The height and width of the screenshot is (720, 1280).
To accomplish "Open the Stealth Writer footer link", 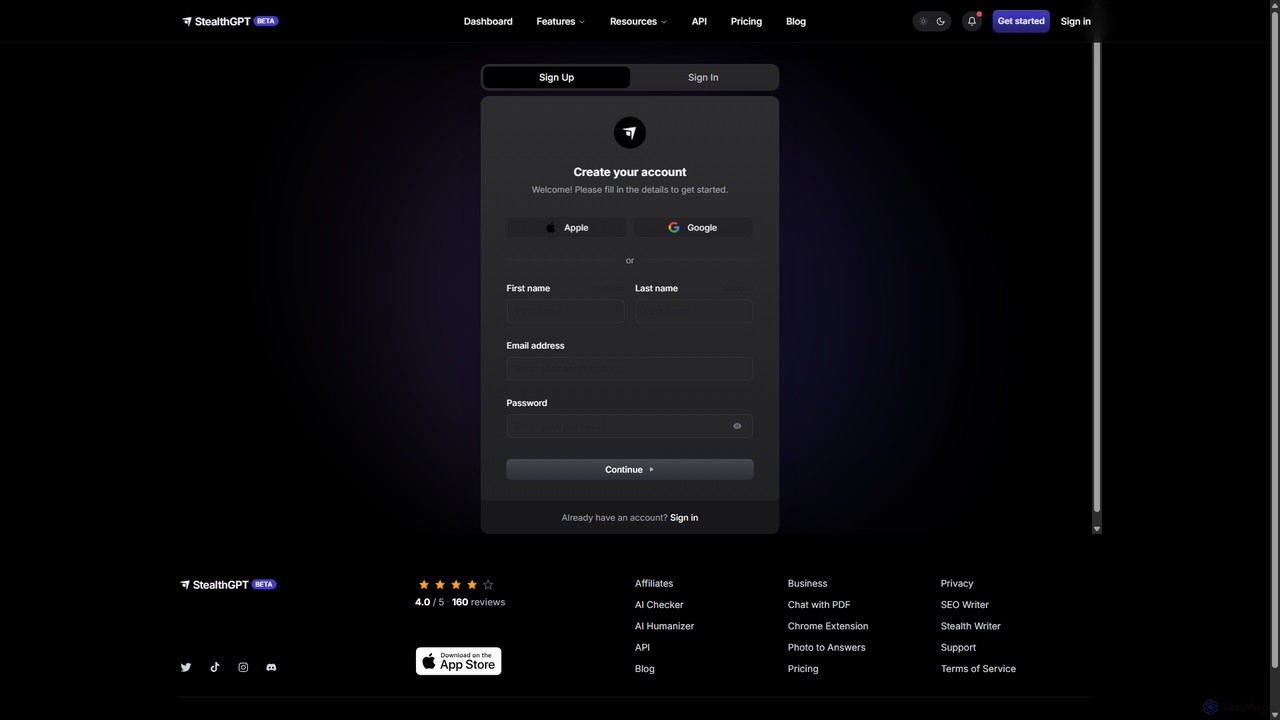I will click(971, 626).
